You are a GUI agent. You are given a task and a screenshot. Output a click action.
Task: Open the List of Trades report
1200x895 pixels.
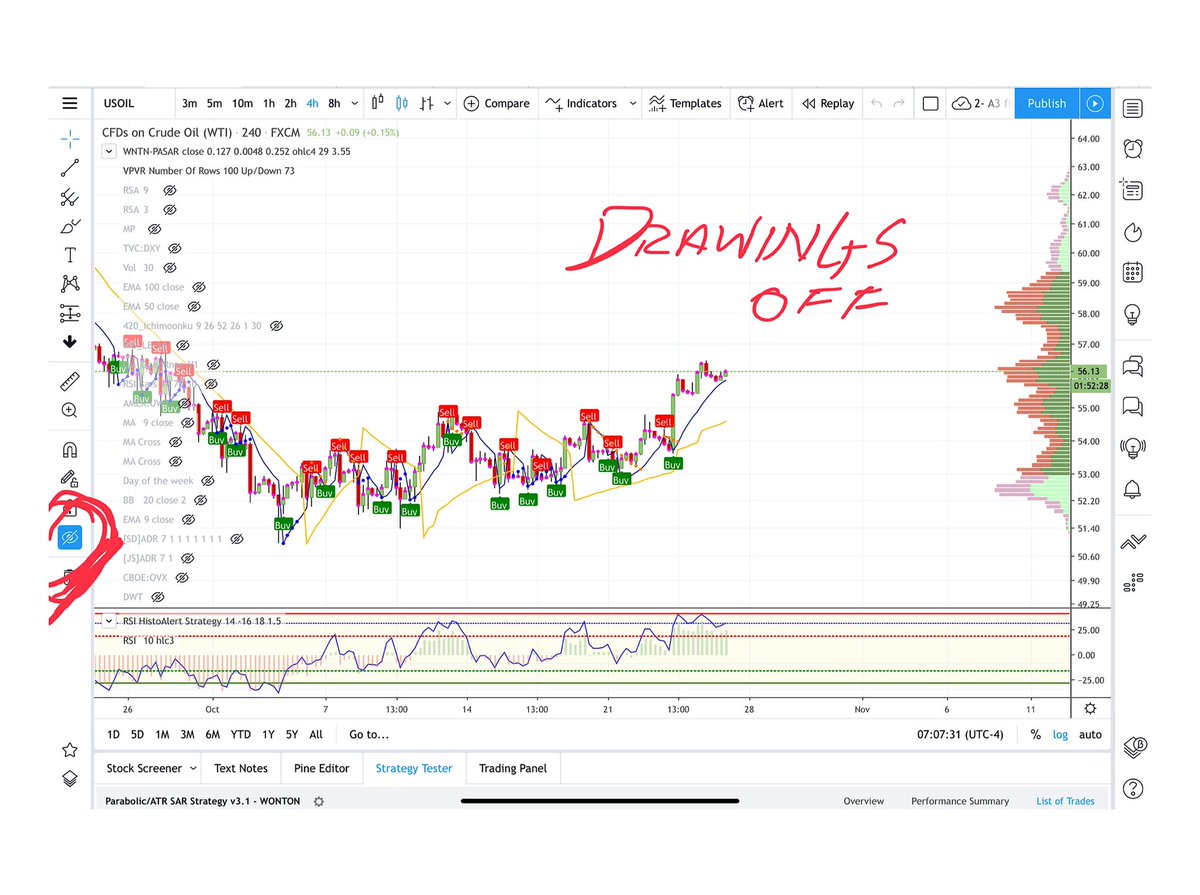click(1065, 801)
